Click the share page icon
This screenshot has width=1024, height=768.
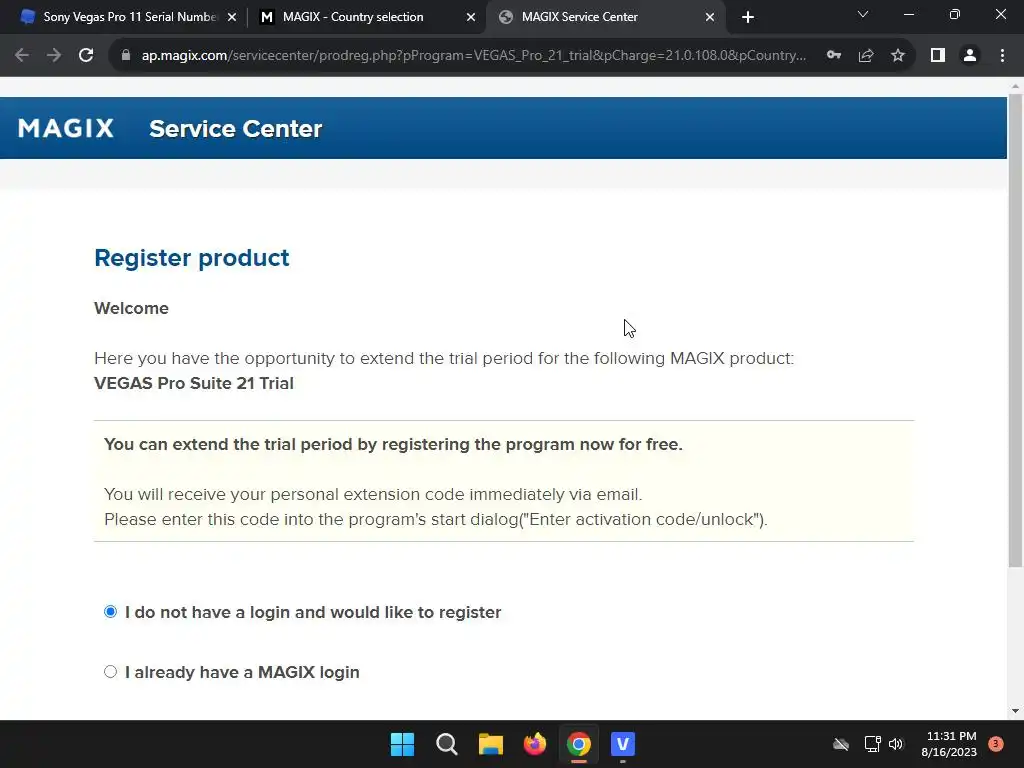(x=866, y=56)
